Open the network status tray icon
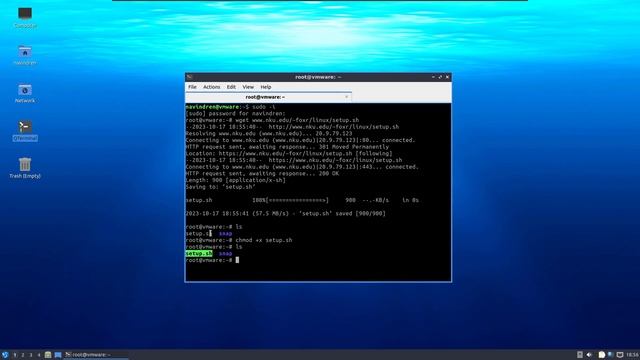Image resolution: width=640 pixels, height=360 pixels. pyautogui.click(x=611, y=355)
